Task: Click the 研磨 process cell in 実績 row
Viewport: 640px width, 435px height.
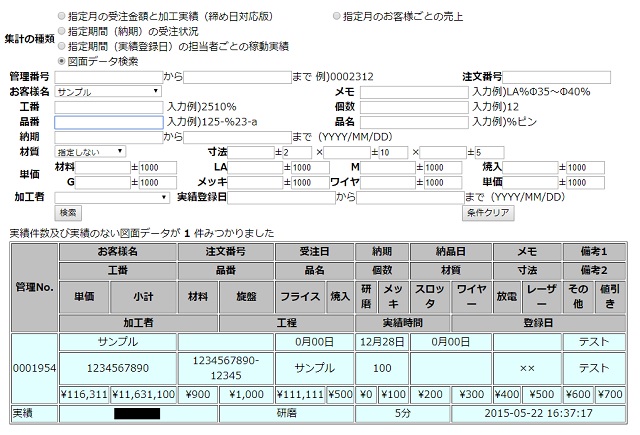Action: pyautogui.click(x=287, y=413)
